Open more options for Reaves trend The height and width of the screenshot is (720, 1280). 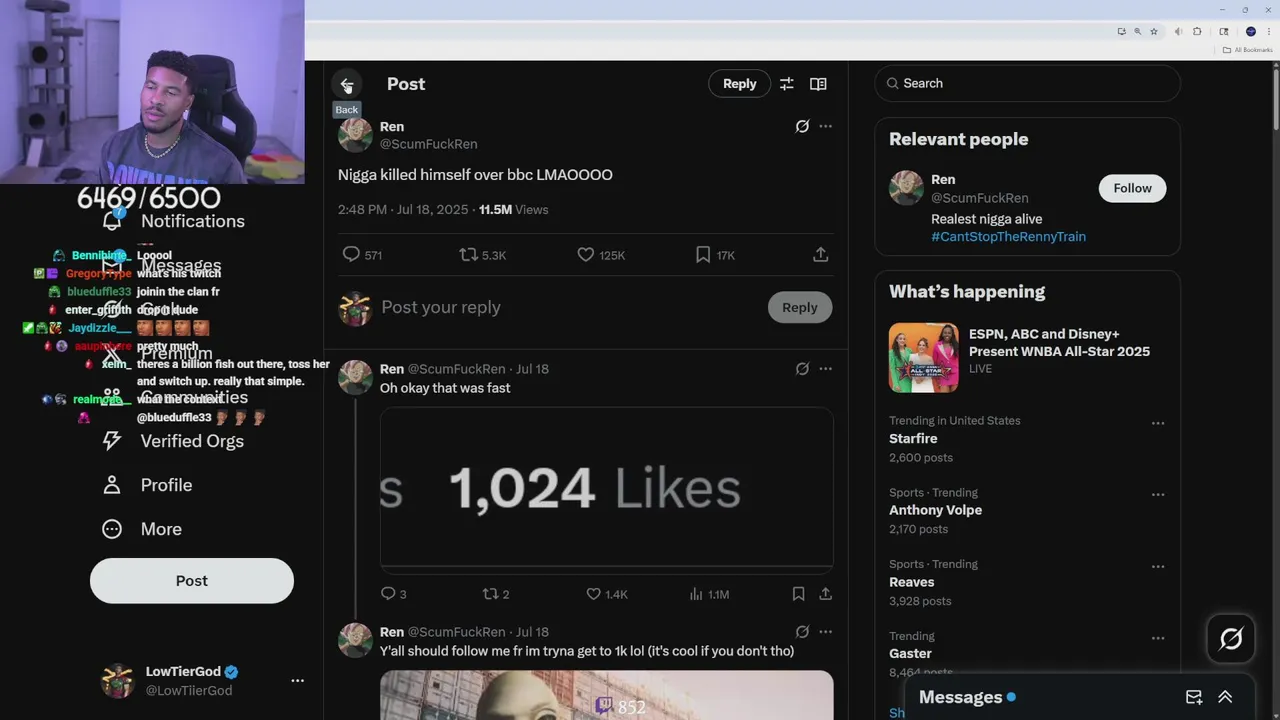point(1158,567)
